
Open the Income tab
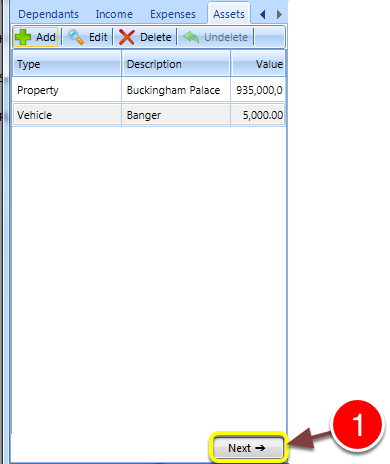point(114,14)
